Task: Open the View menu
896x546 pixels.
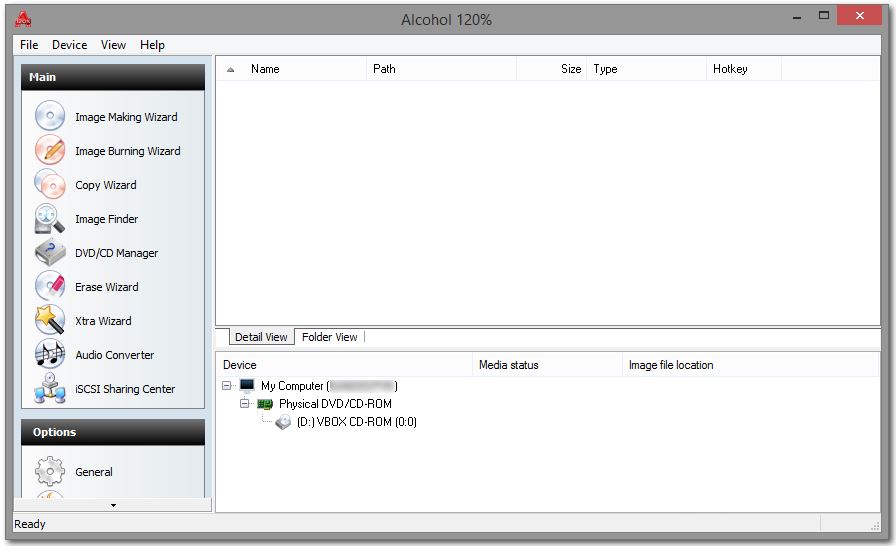Action: pyautogui.click(x=113, y=45)
